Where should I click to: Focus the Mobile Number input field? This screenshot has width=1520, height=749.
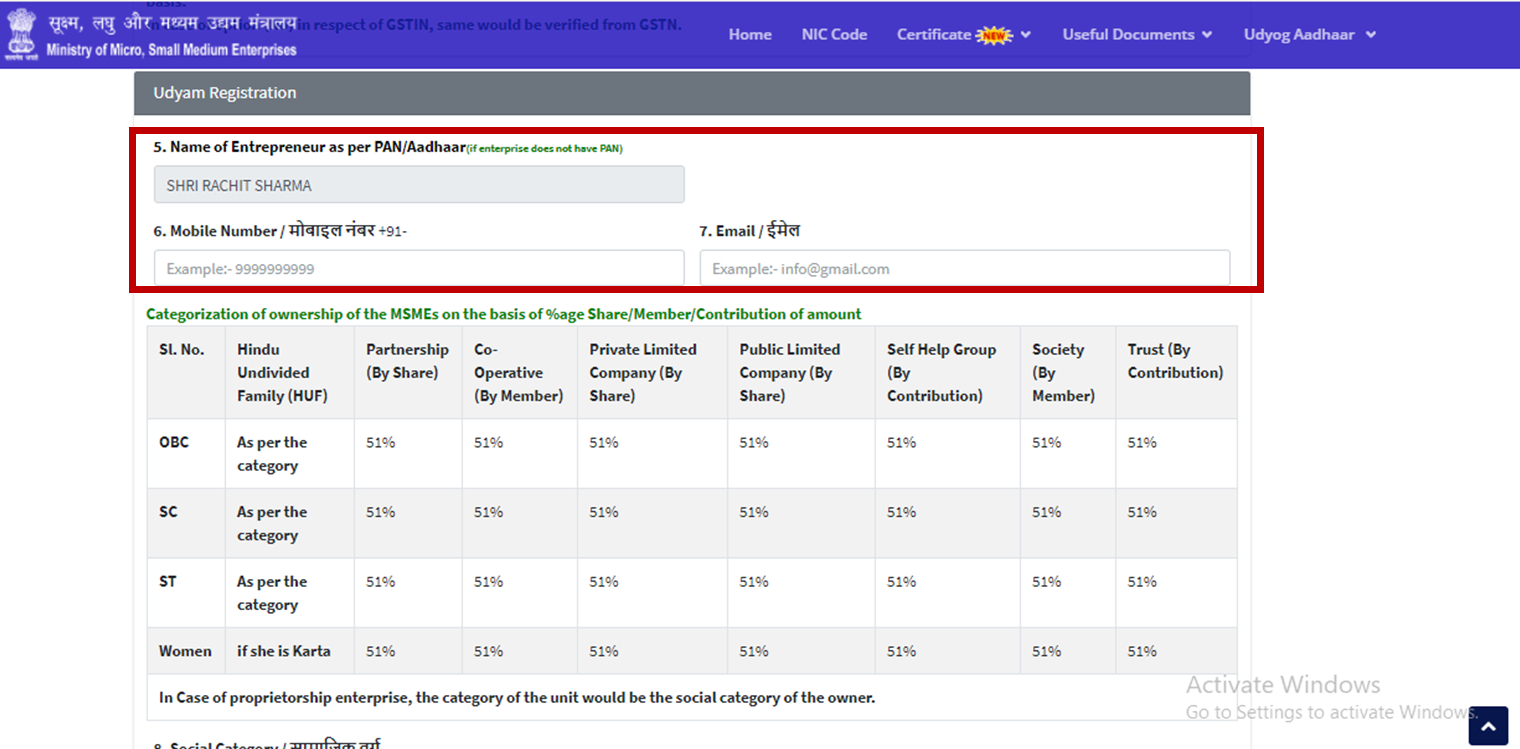click(419, 269)
